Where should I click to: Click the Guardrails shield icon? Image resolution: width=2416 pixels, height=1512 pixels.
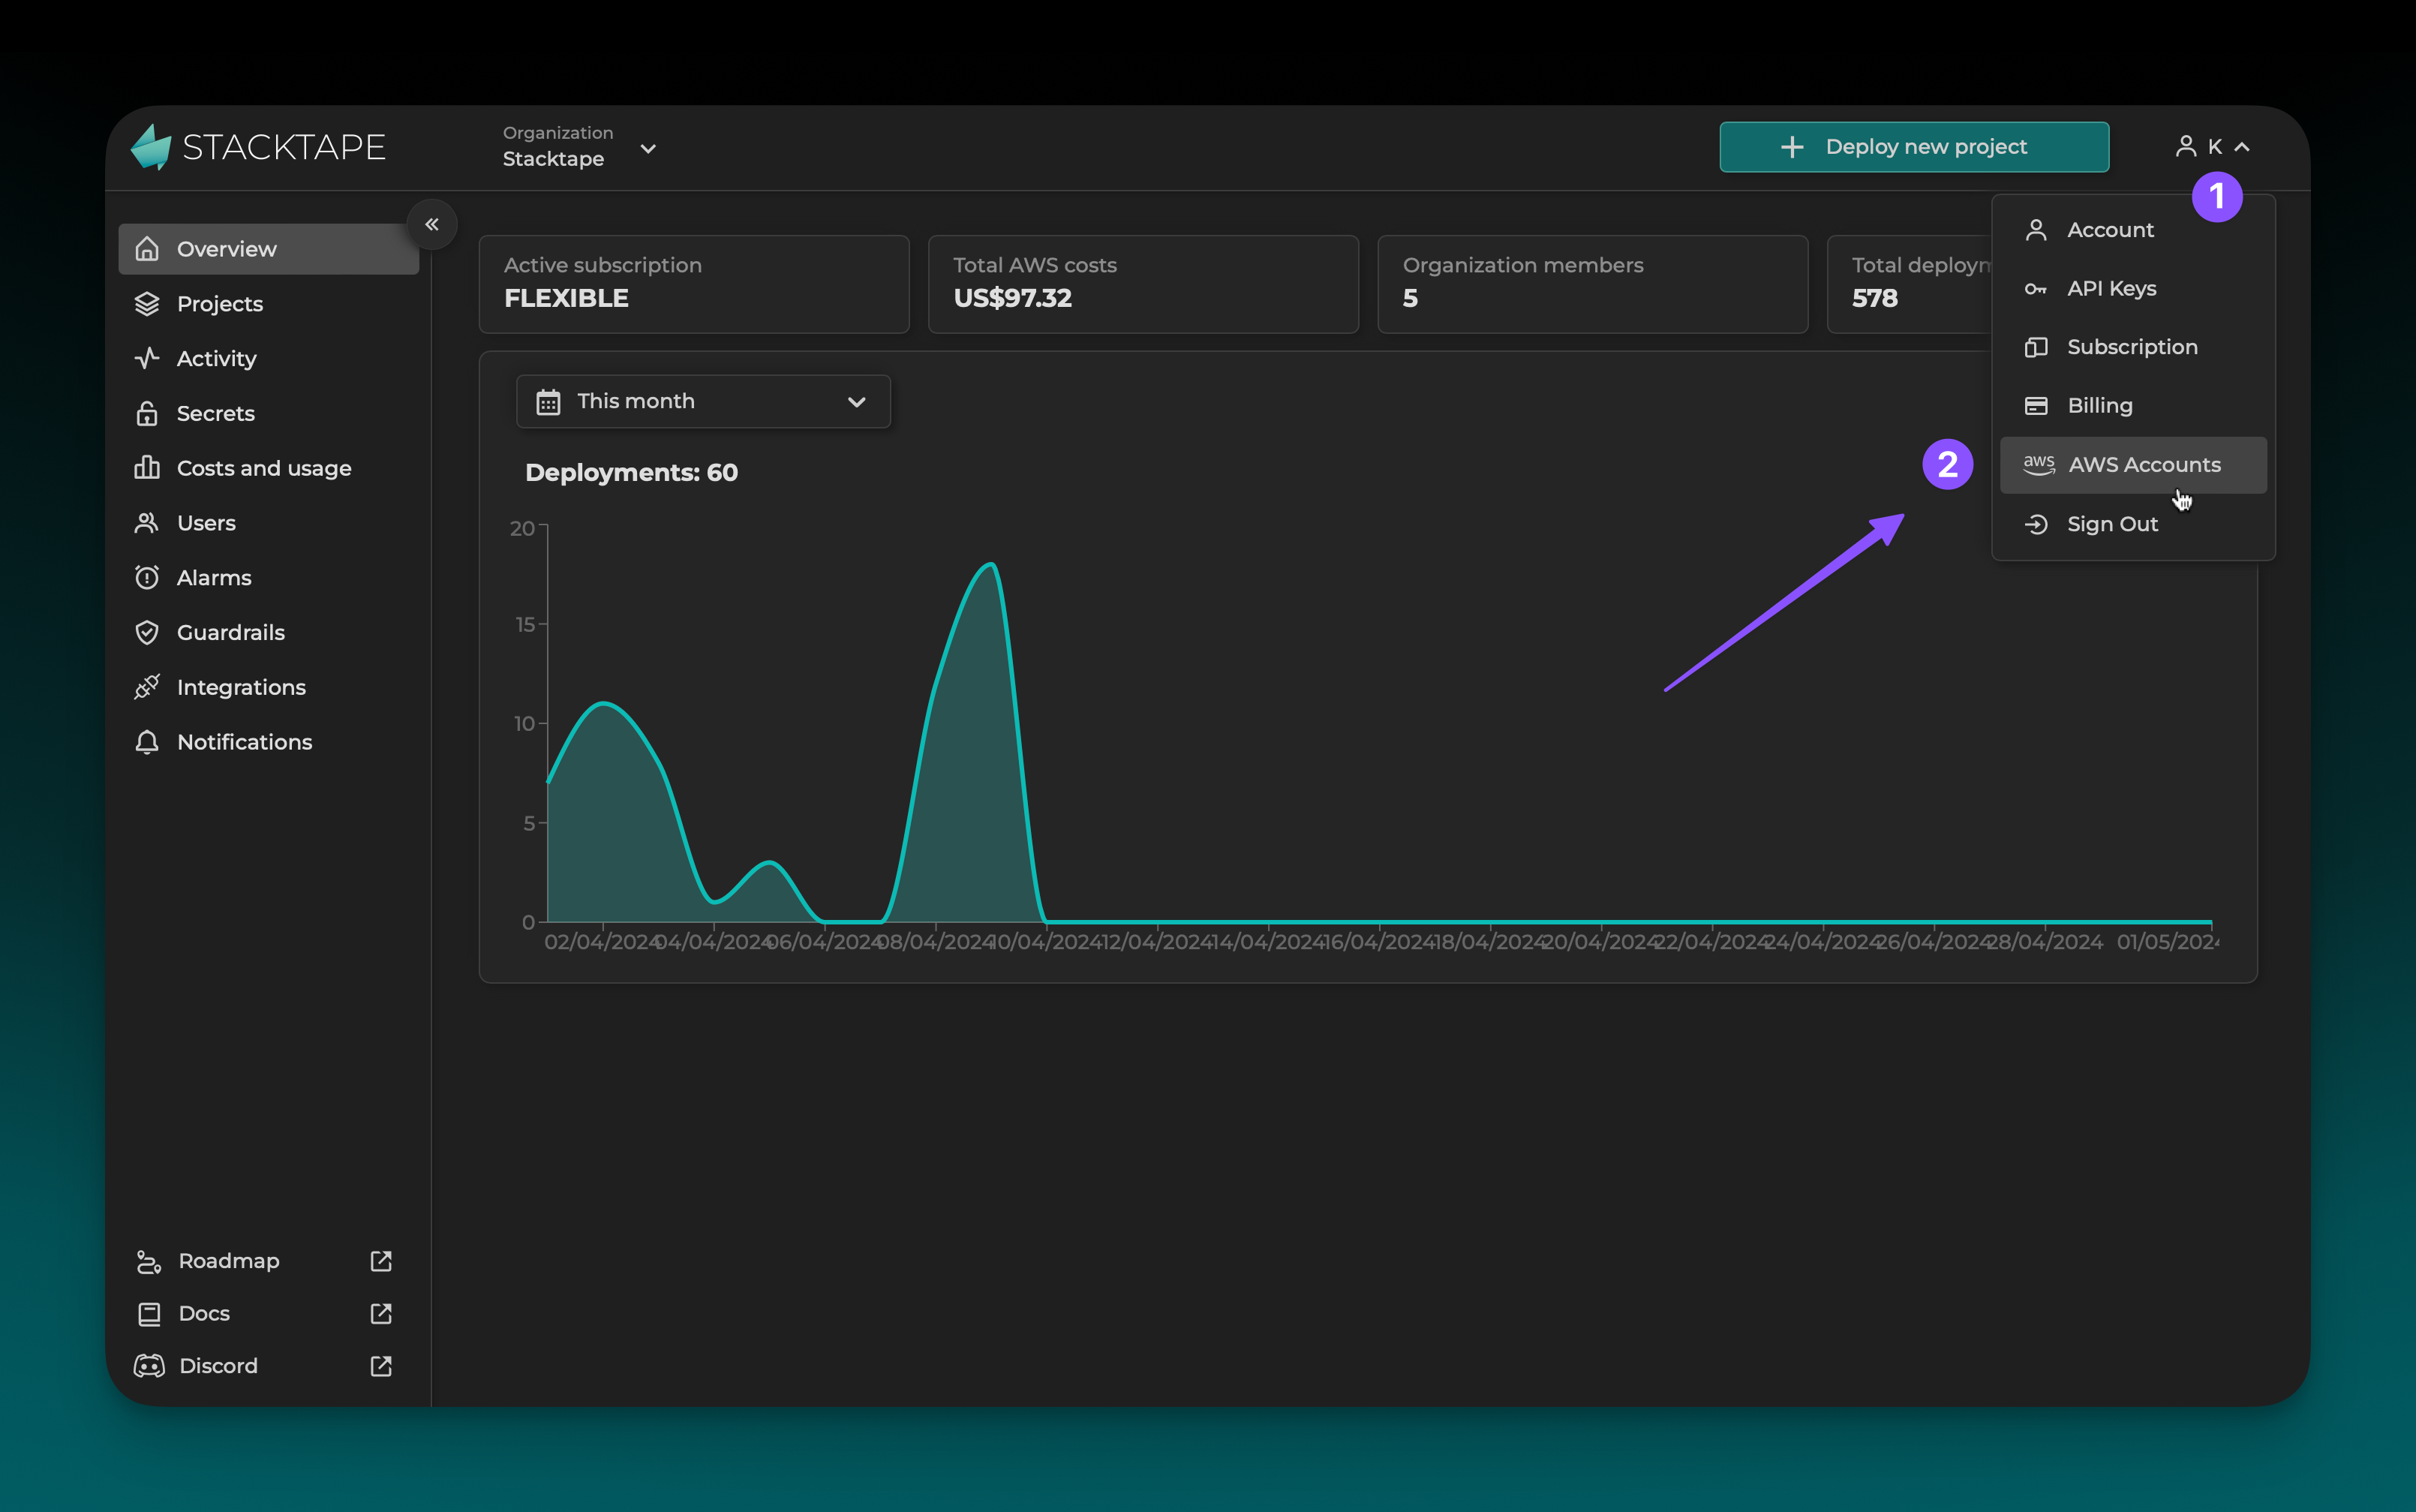147,632
